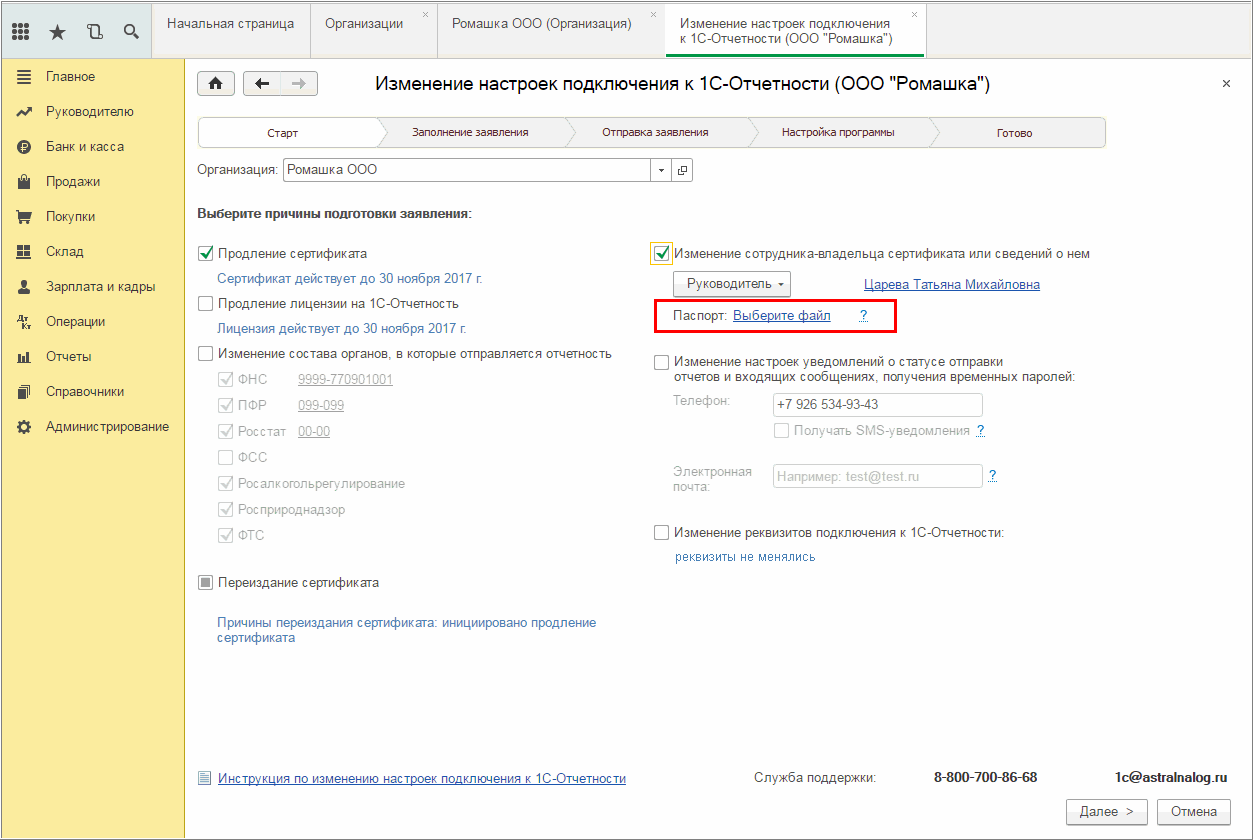Click the Банк и касса ruble icon

(25, 147)
